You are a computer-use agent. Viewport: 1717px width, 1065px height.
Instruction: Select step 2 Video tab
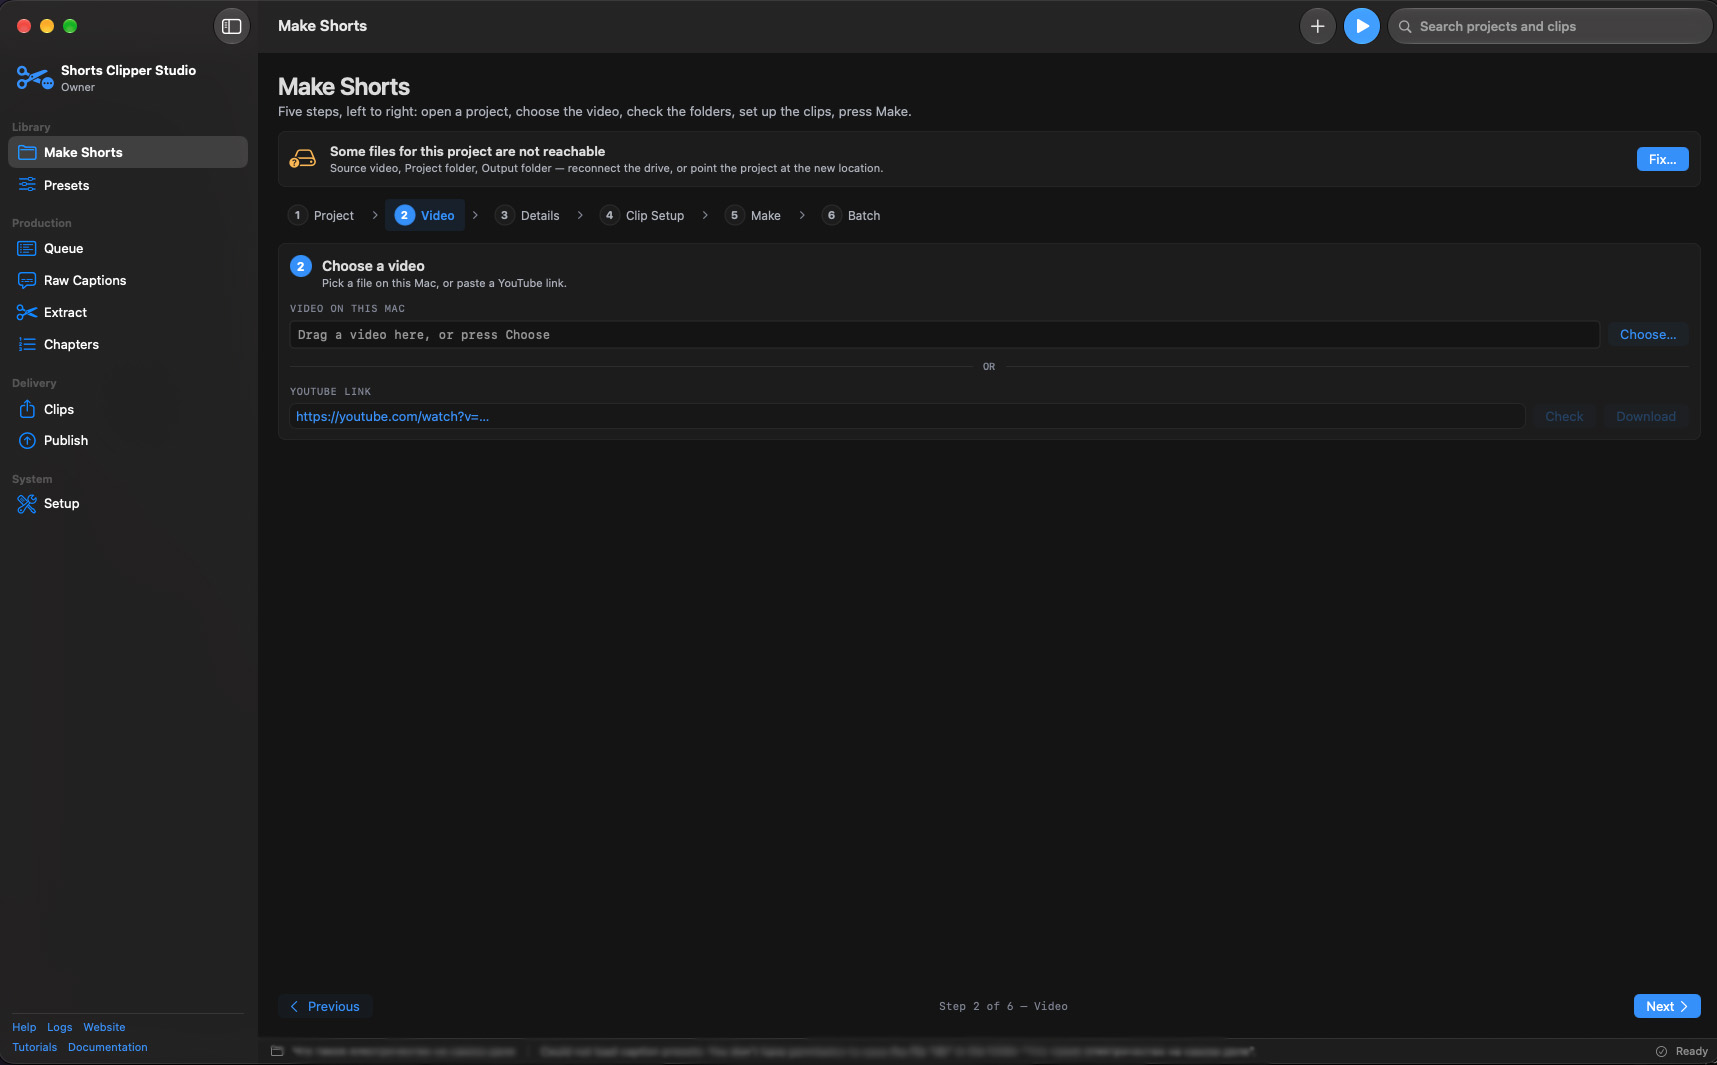pos(425,215)
